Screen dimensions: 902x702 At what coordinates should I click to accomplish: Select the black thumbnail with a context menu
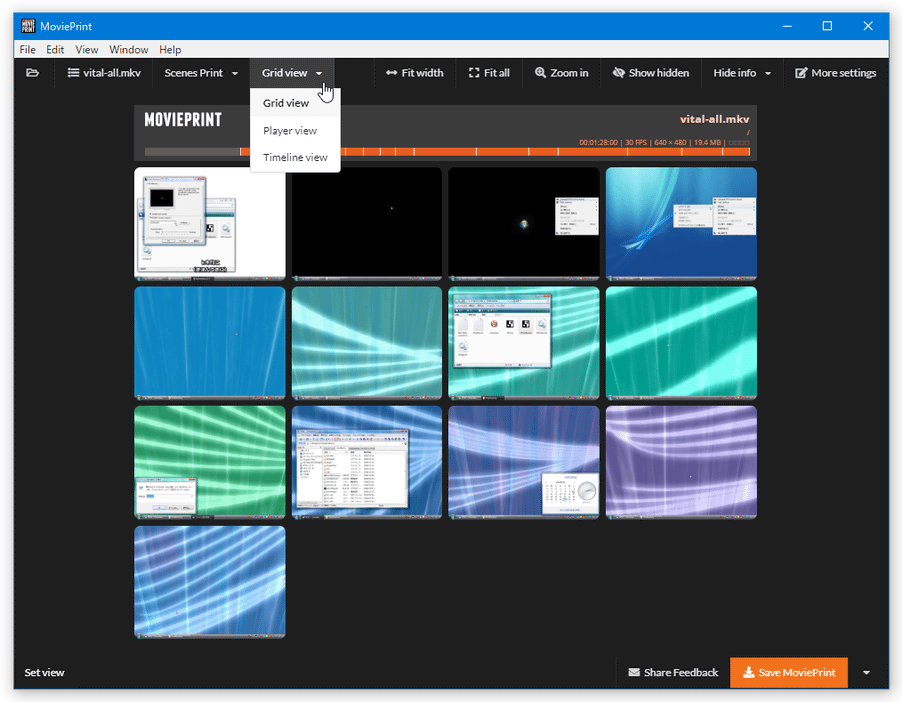click(524, 223)
